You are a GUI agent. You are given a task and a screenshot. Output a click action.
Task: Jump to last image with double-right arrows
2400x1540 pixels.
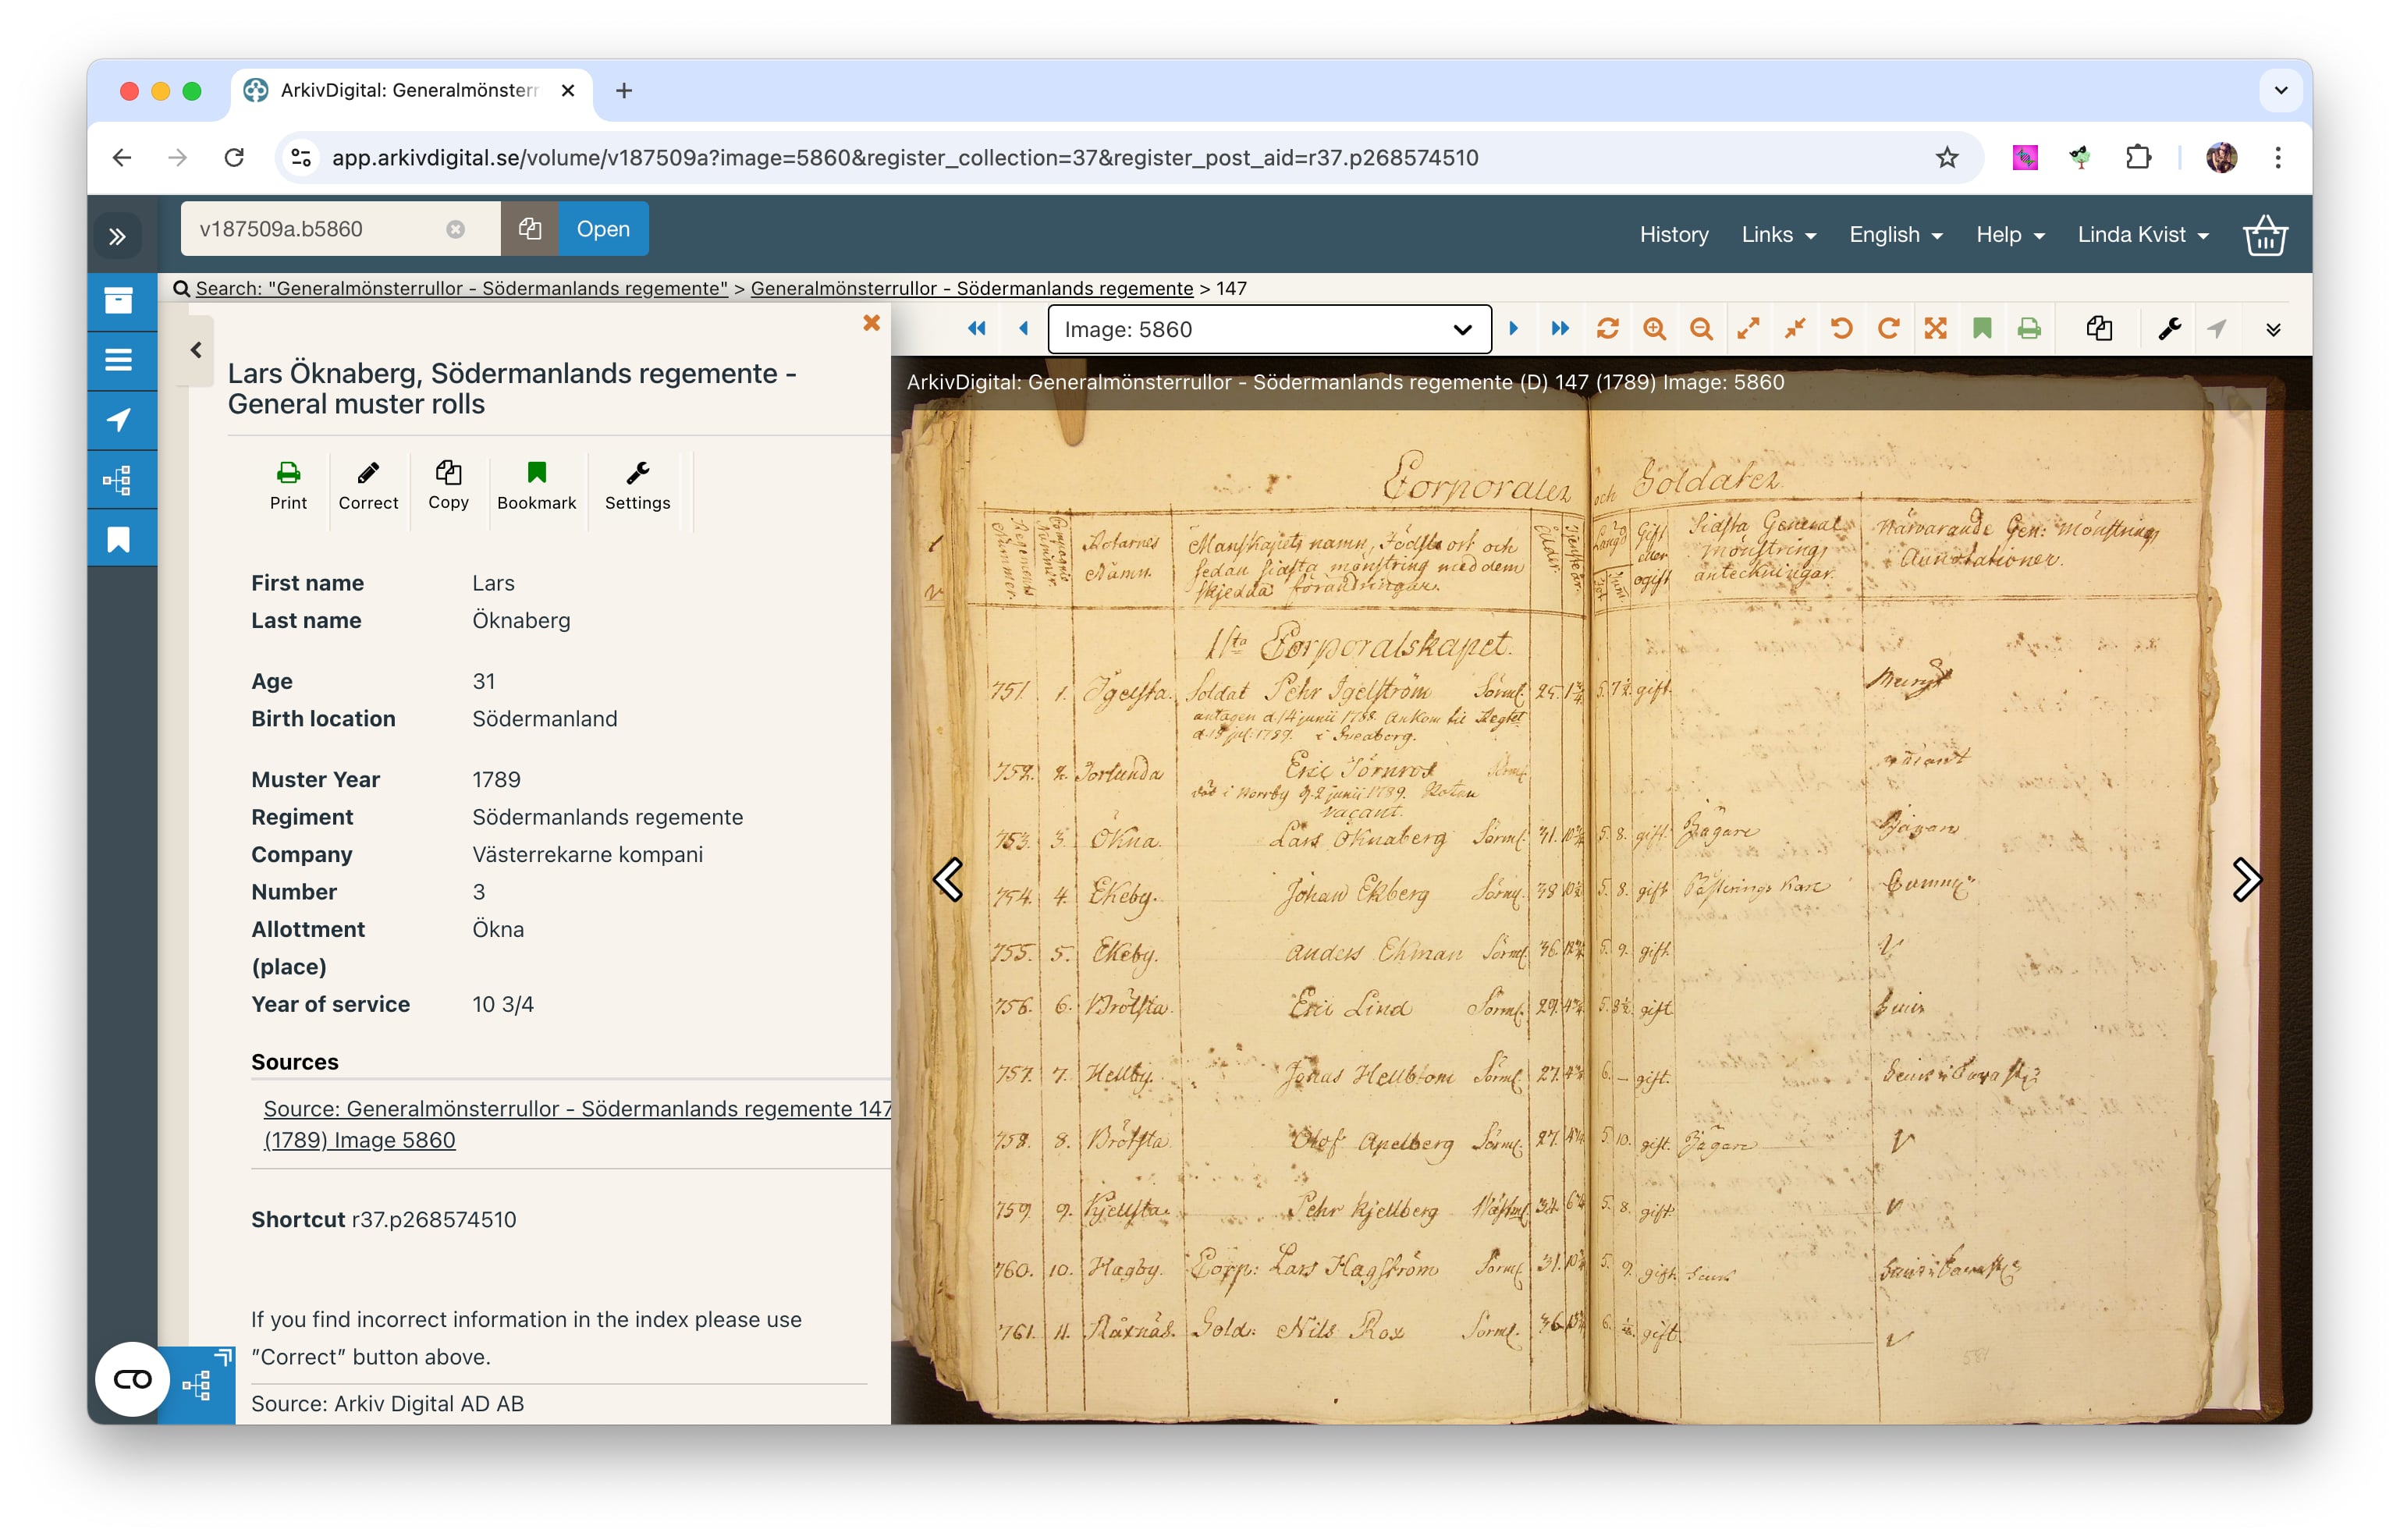coord(1559,329)
